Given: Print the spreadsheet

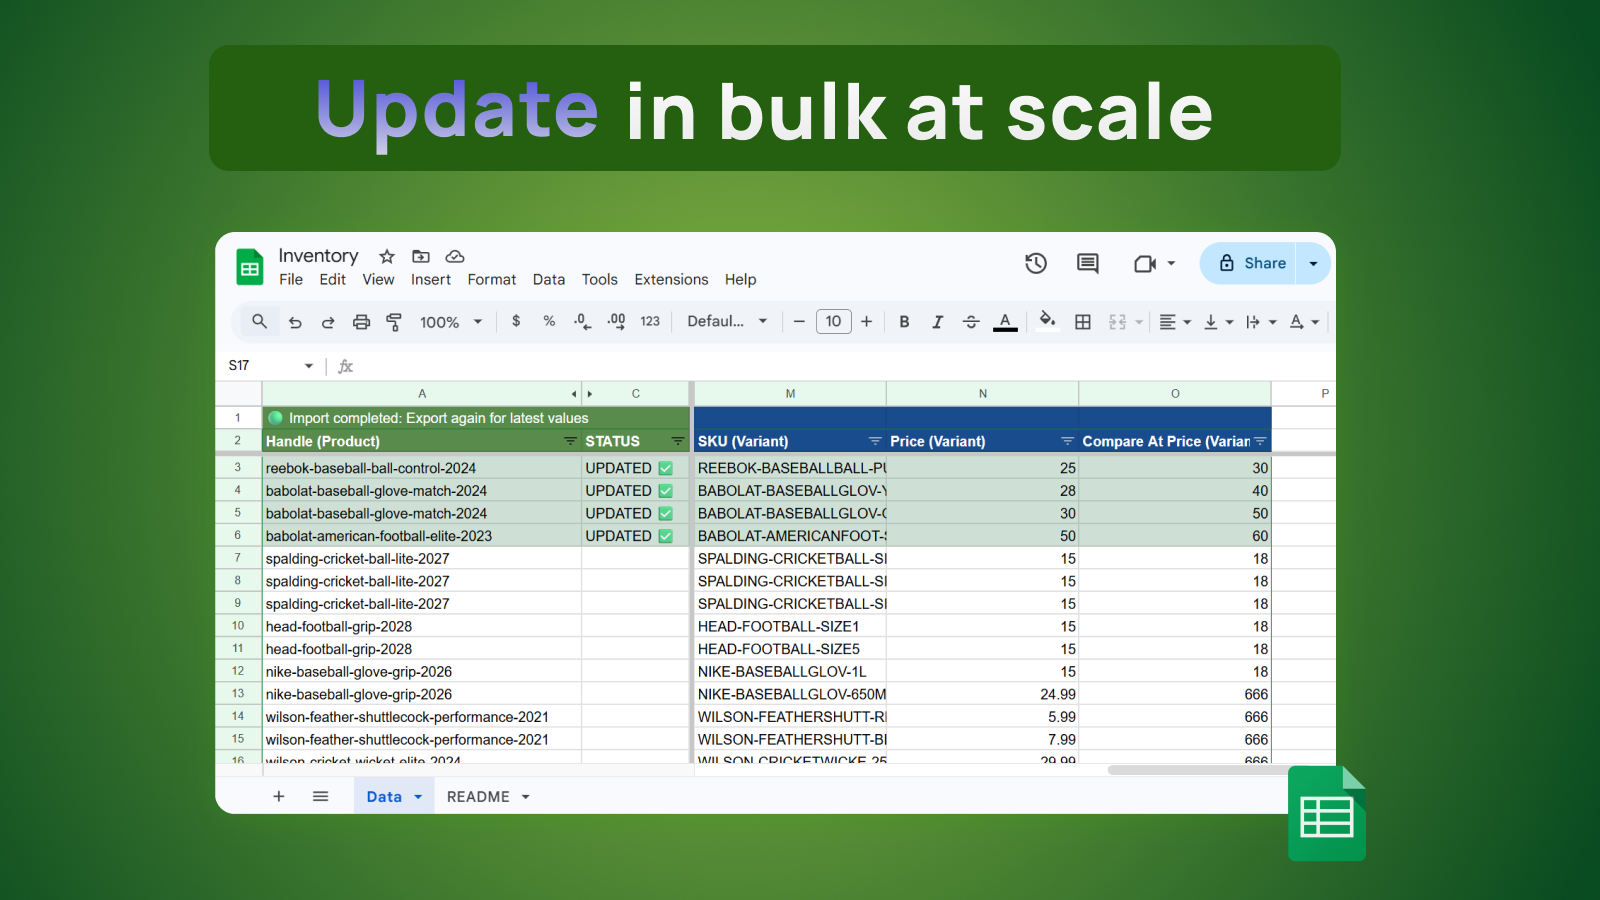Looking at the screenshot, I should [x=361, y=322].
